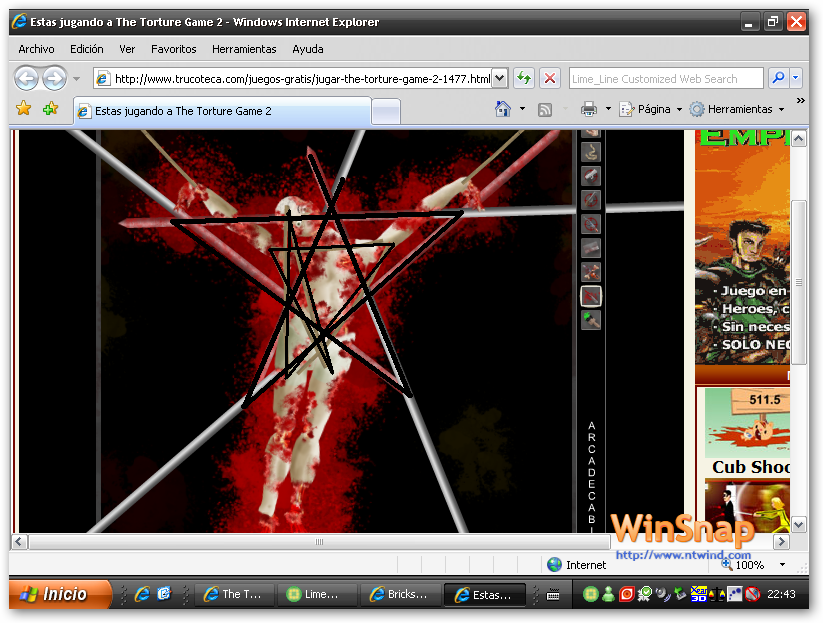The height and width of the screenshot is (623, 823).
Task: Expand search provider options arrow
Action: click(x=796, y=79)
